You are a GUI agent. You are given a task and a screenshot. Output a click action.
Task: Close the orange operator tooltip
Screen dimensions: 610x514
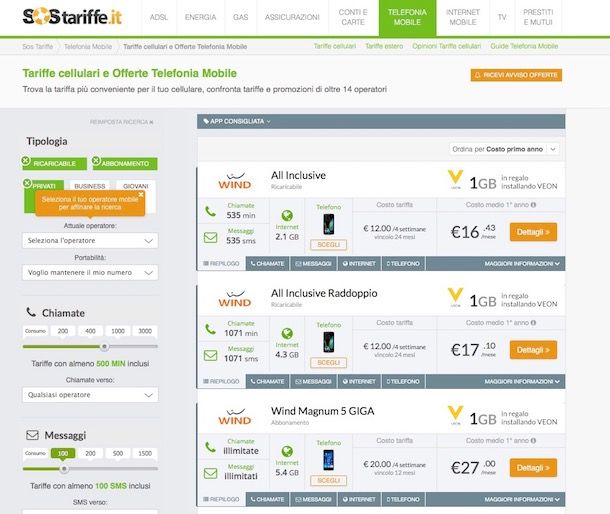point(141,194)
